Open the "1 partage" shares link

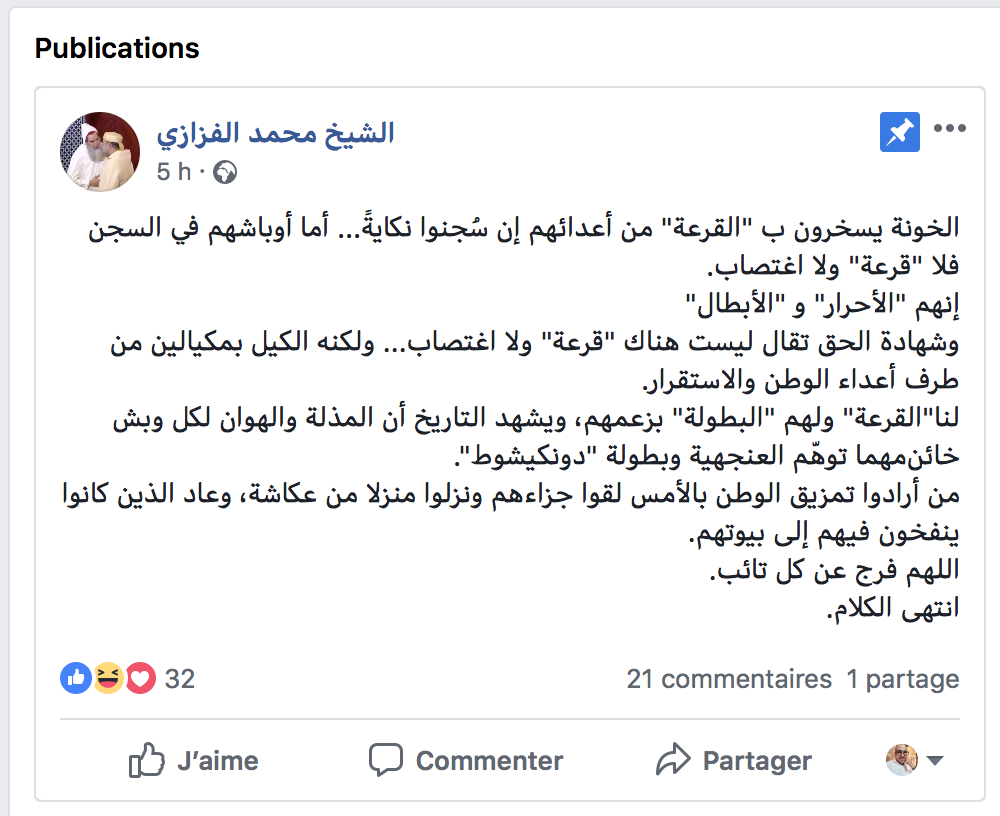click(903, 680)
